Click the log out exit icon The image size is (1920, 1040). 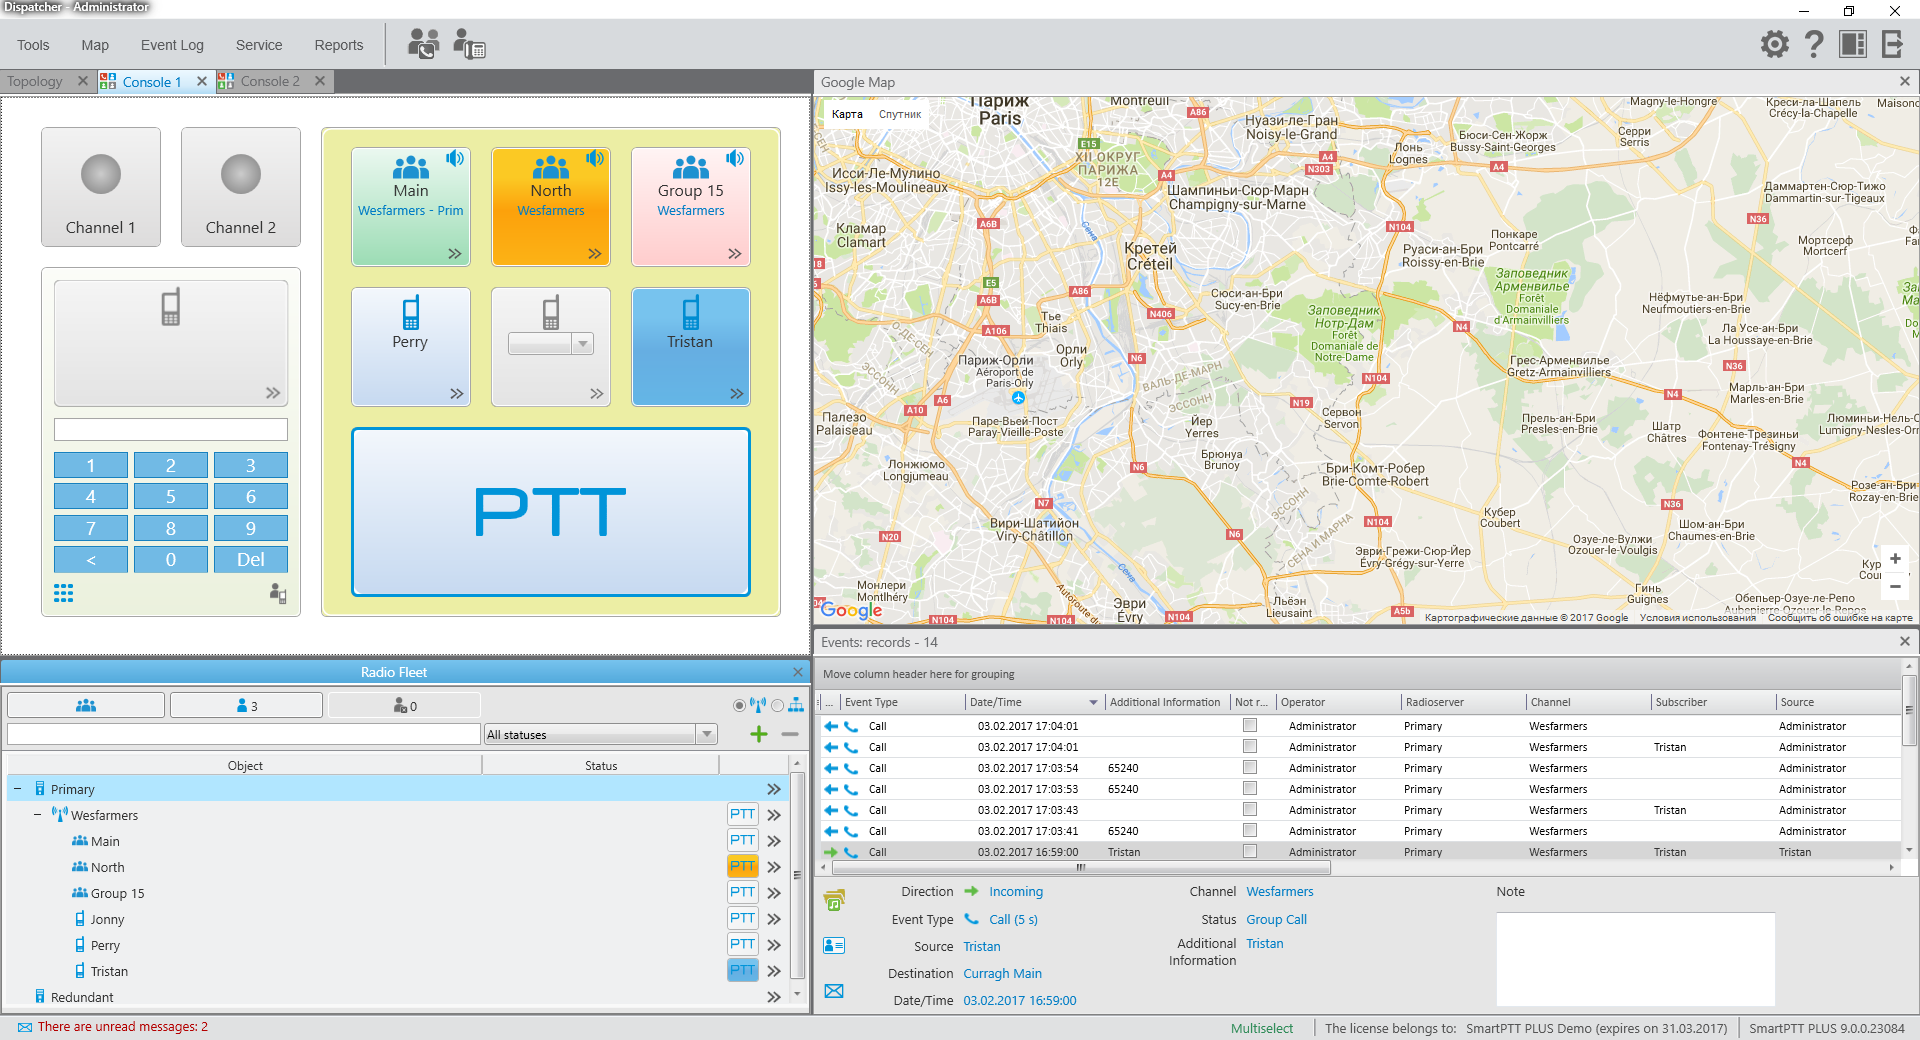pyautogui.click(x=1892, y=44)
